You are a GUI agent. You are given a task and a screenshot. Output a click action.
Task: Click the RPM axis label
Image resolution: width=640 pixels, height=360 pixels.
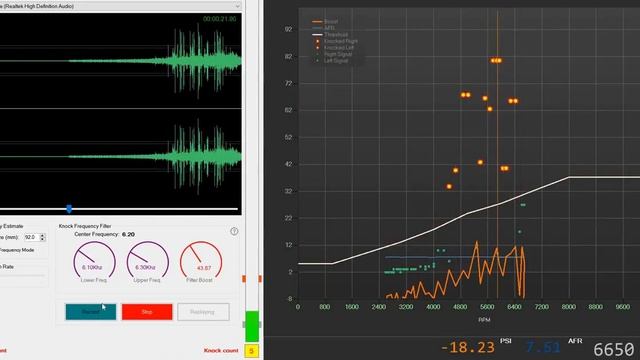point(484,320)
